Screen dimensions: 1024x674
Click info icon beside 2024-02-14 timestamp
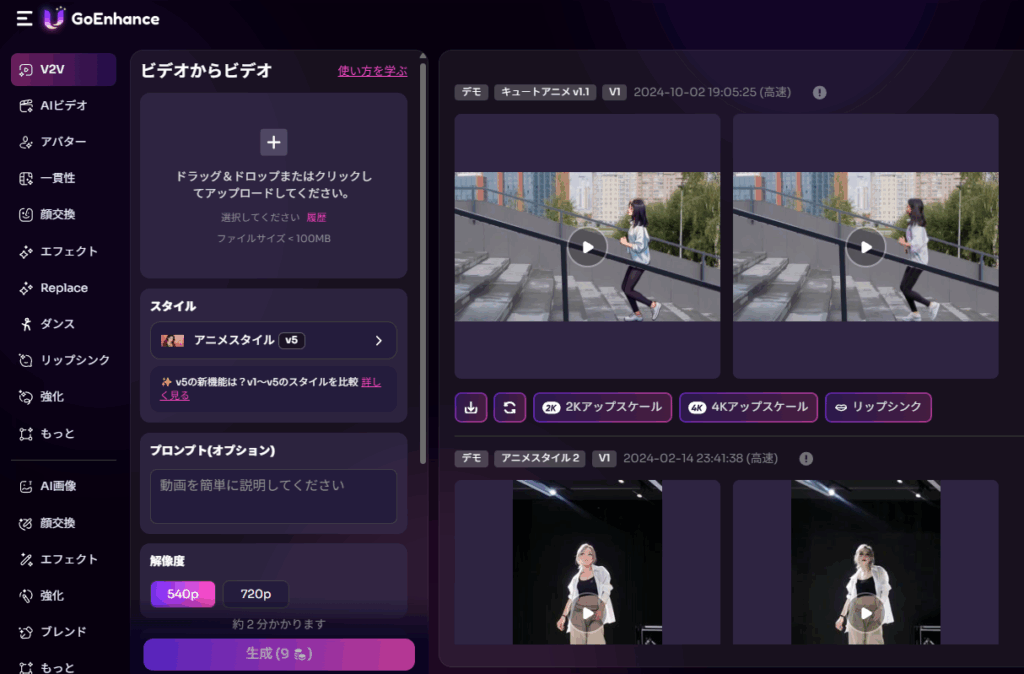[806, 458]
